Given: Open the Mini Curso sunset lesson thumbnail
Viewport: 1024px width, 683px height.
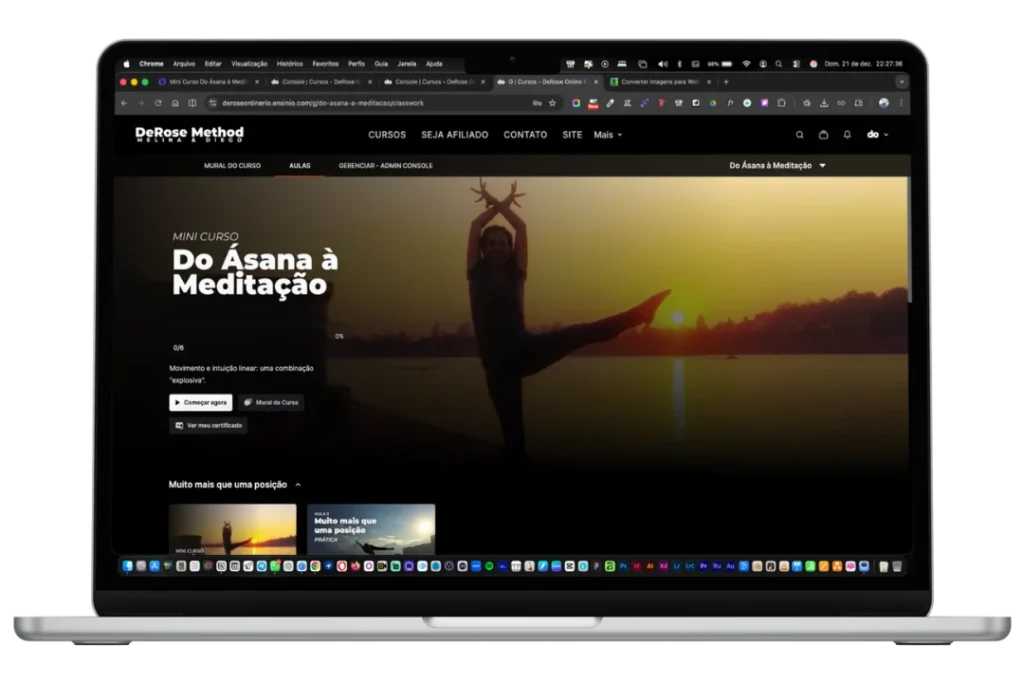Looking at the screenshot, I should click(232, 530).
